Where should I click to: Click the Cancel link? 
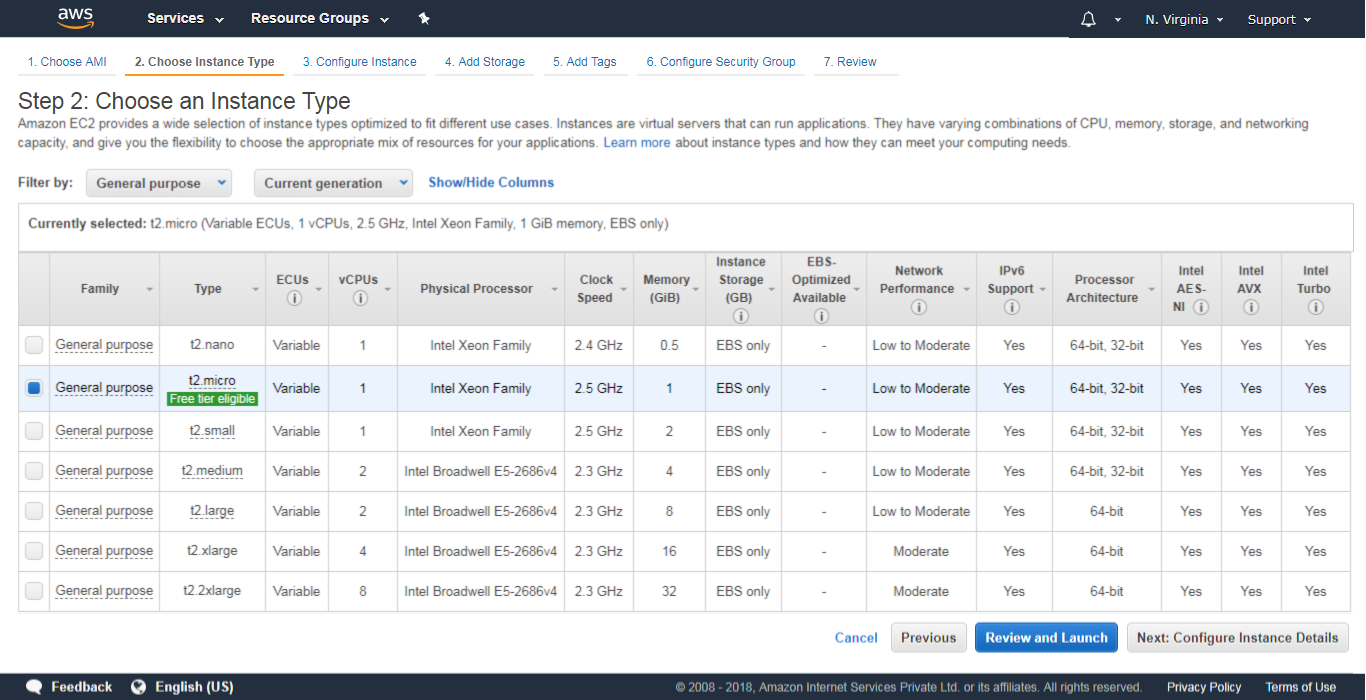(856, 638)
